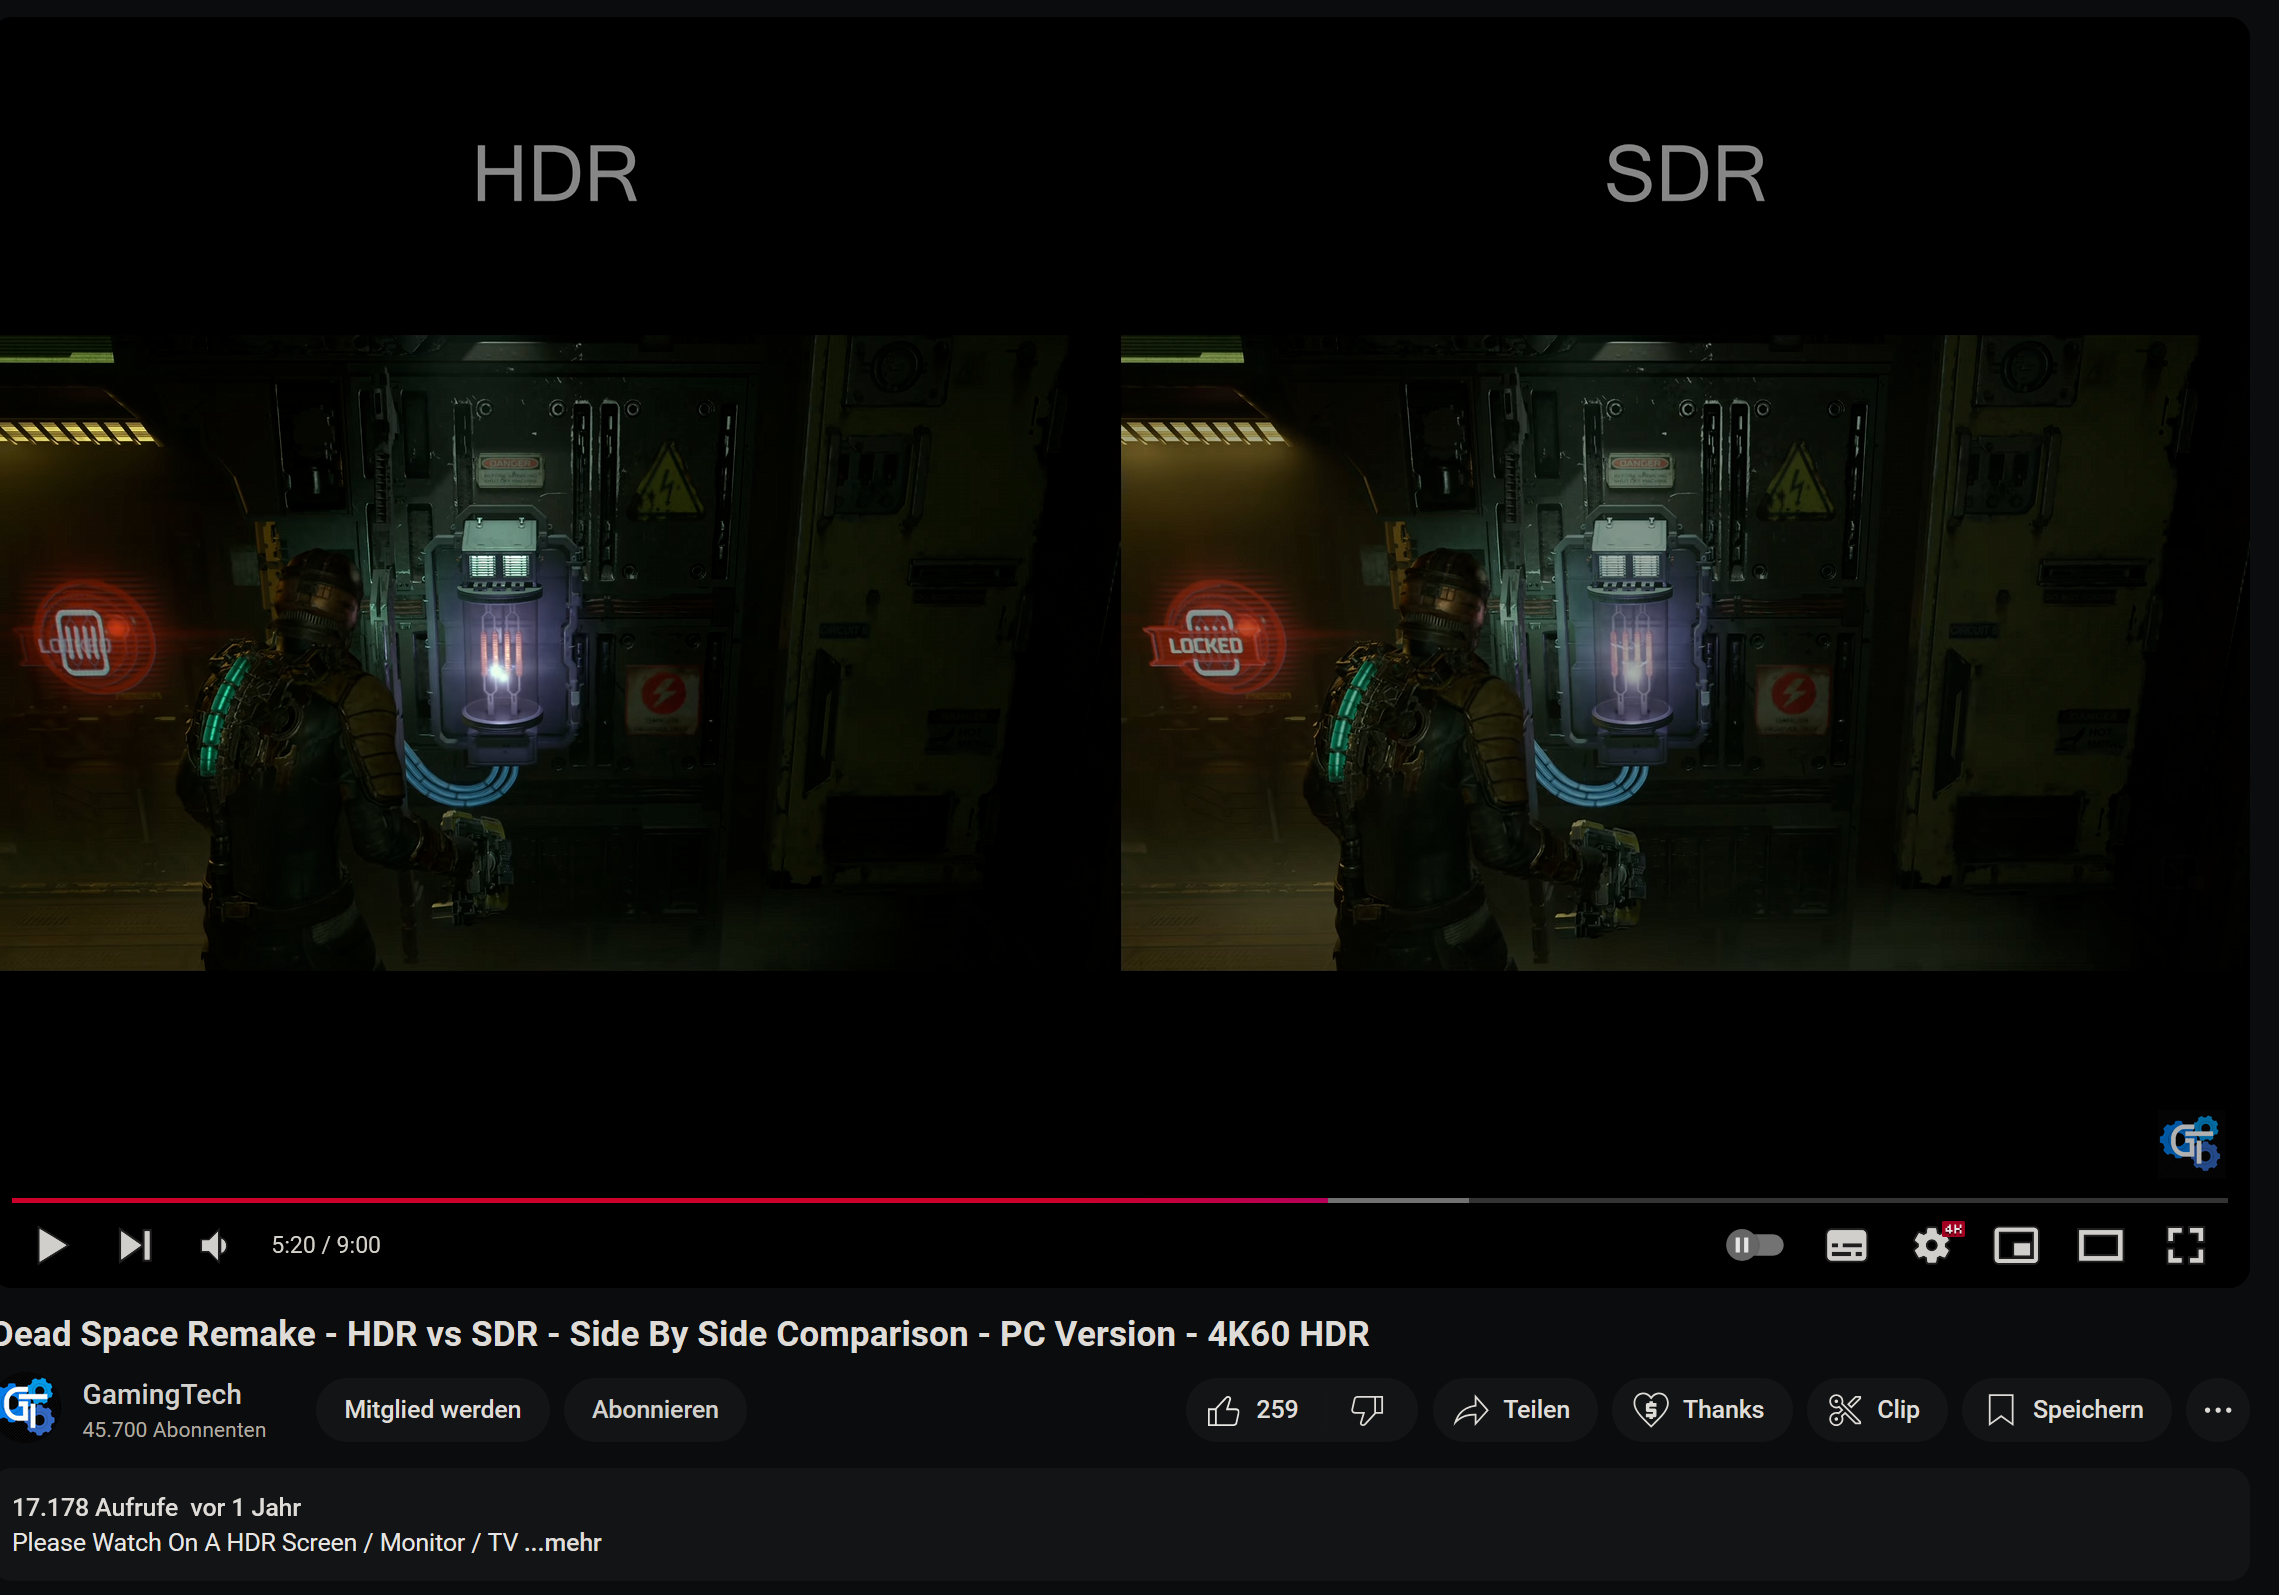Open the video settings gear
The width and height of the screenshot is (2279, 1595).
1931,1245
